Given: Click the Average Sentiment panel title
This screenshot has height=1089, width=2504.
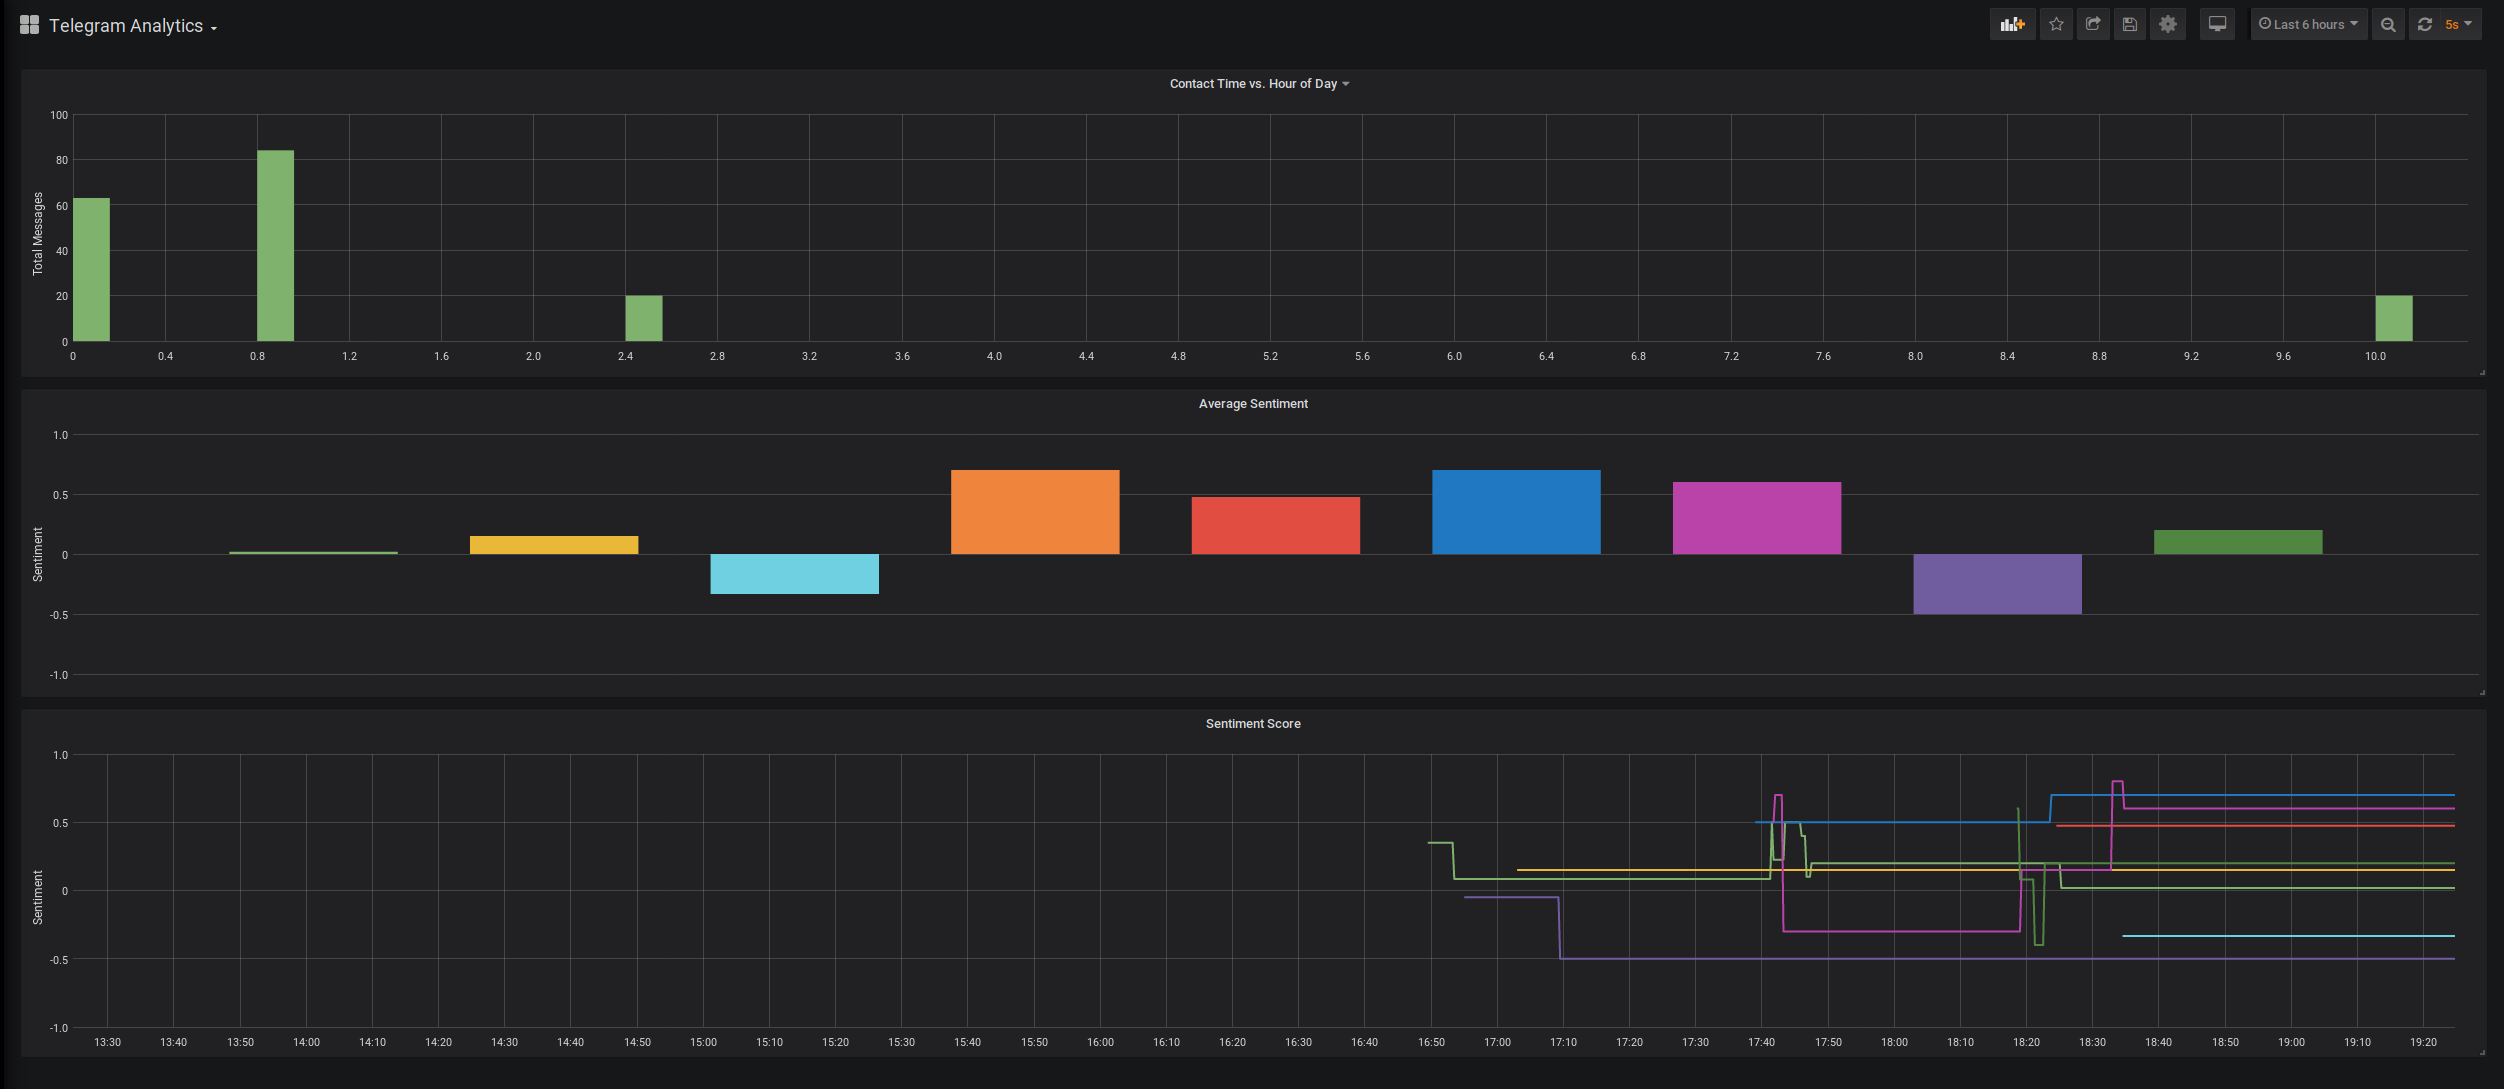Looking at the screenshot, I should (1252, 404).
